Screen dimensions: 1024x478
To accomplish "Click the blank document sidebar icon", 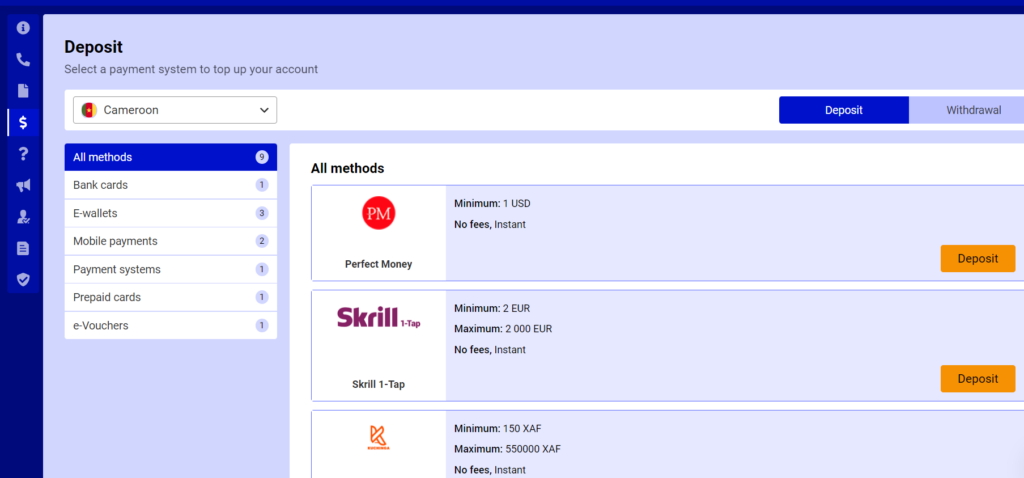I will [23, 91].
